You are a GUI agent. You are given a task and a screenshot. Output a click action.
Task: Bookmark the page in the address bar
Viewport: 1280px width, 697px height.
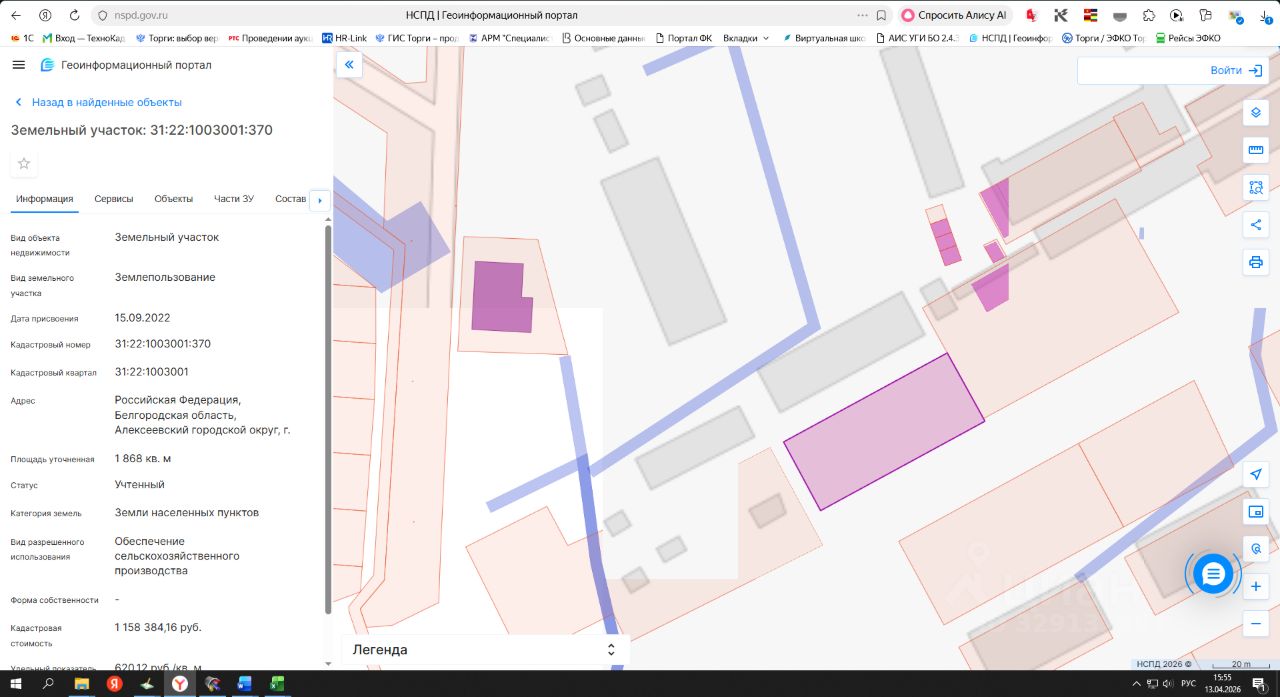pos(881,16)
